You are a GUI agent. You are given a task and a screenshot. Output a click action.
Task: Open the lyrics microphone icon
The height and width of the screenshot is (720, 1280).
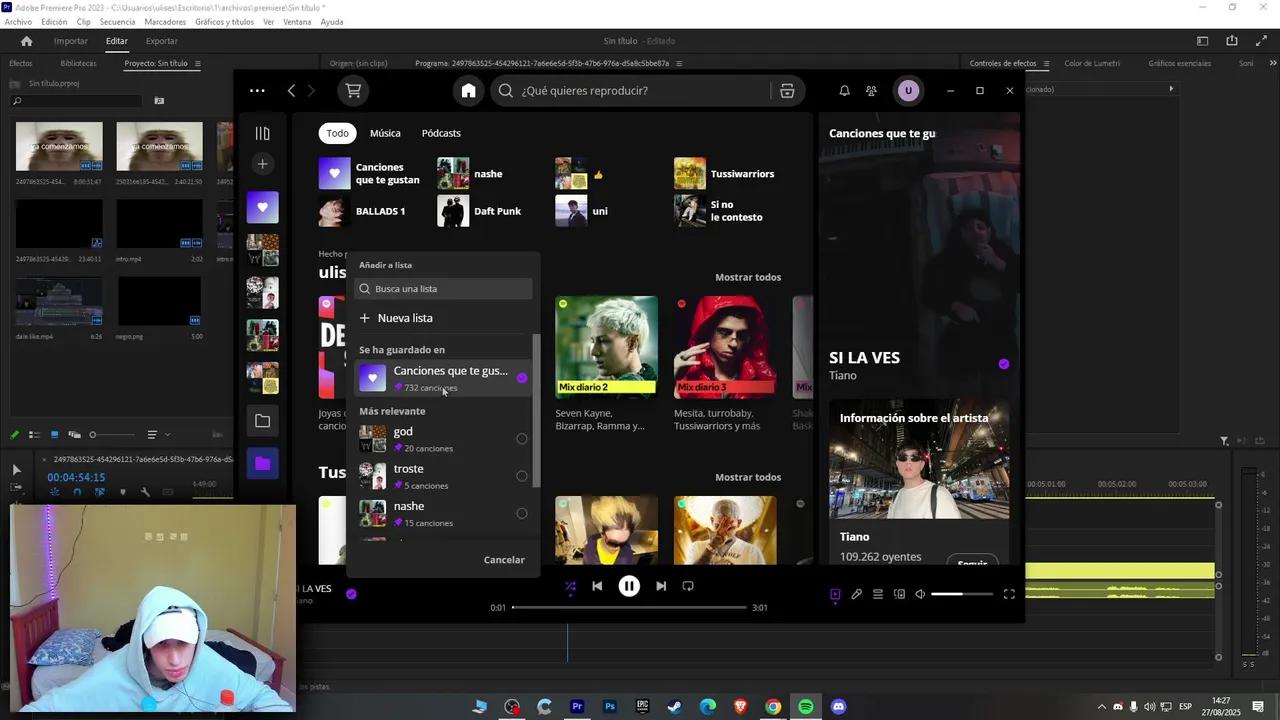856,594
